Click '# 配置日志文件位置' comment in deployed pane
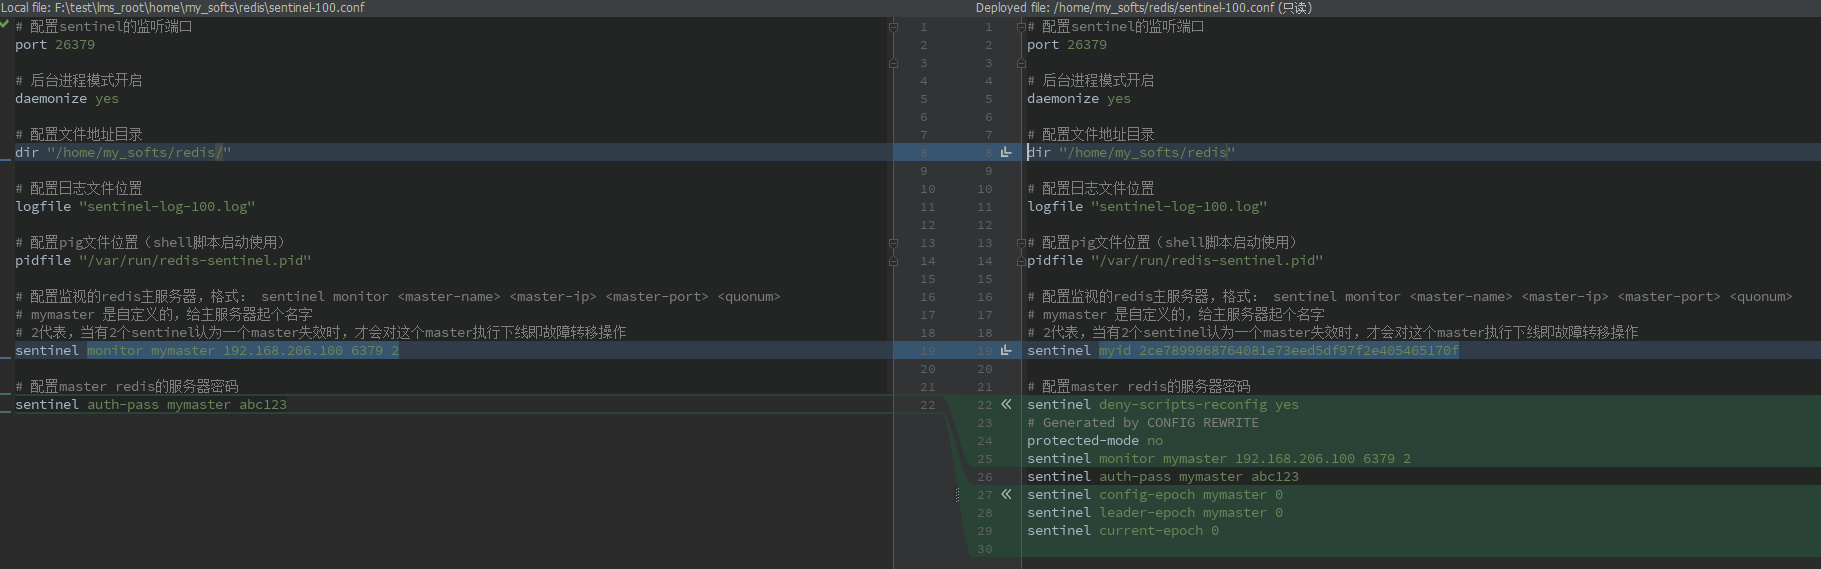 [x=1091, y=188]
